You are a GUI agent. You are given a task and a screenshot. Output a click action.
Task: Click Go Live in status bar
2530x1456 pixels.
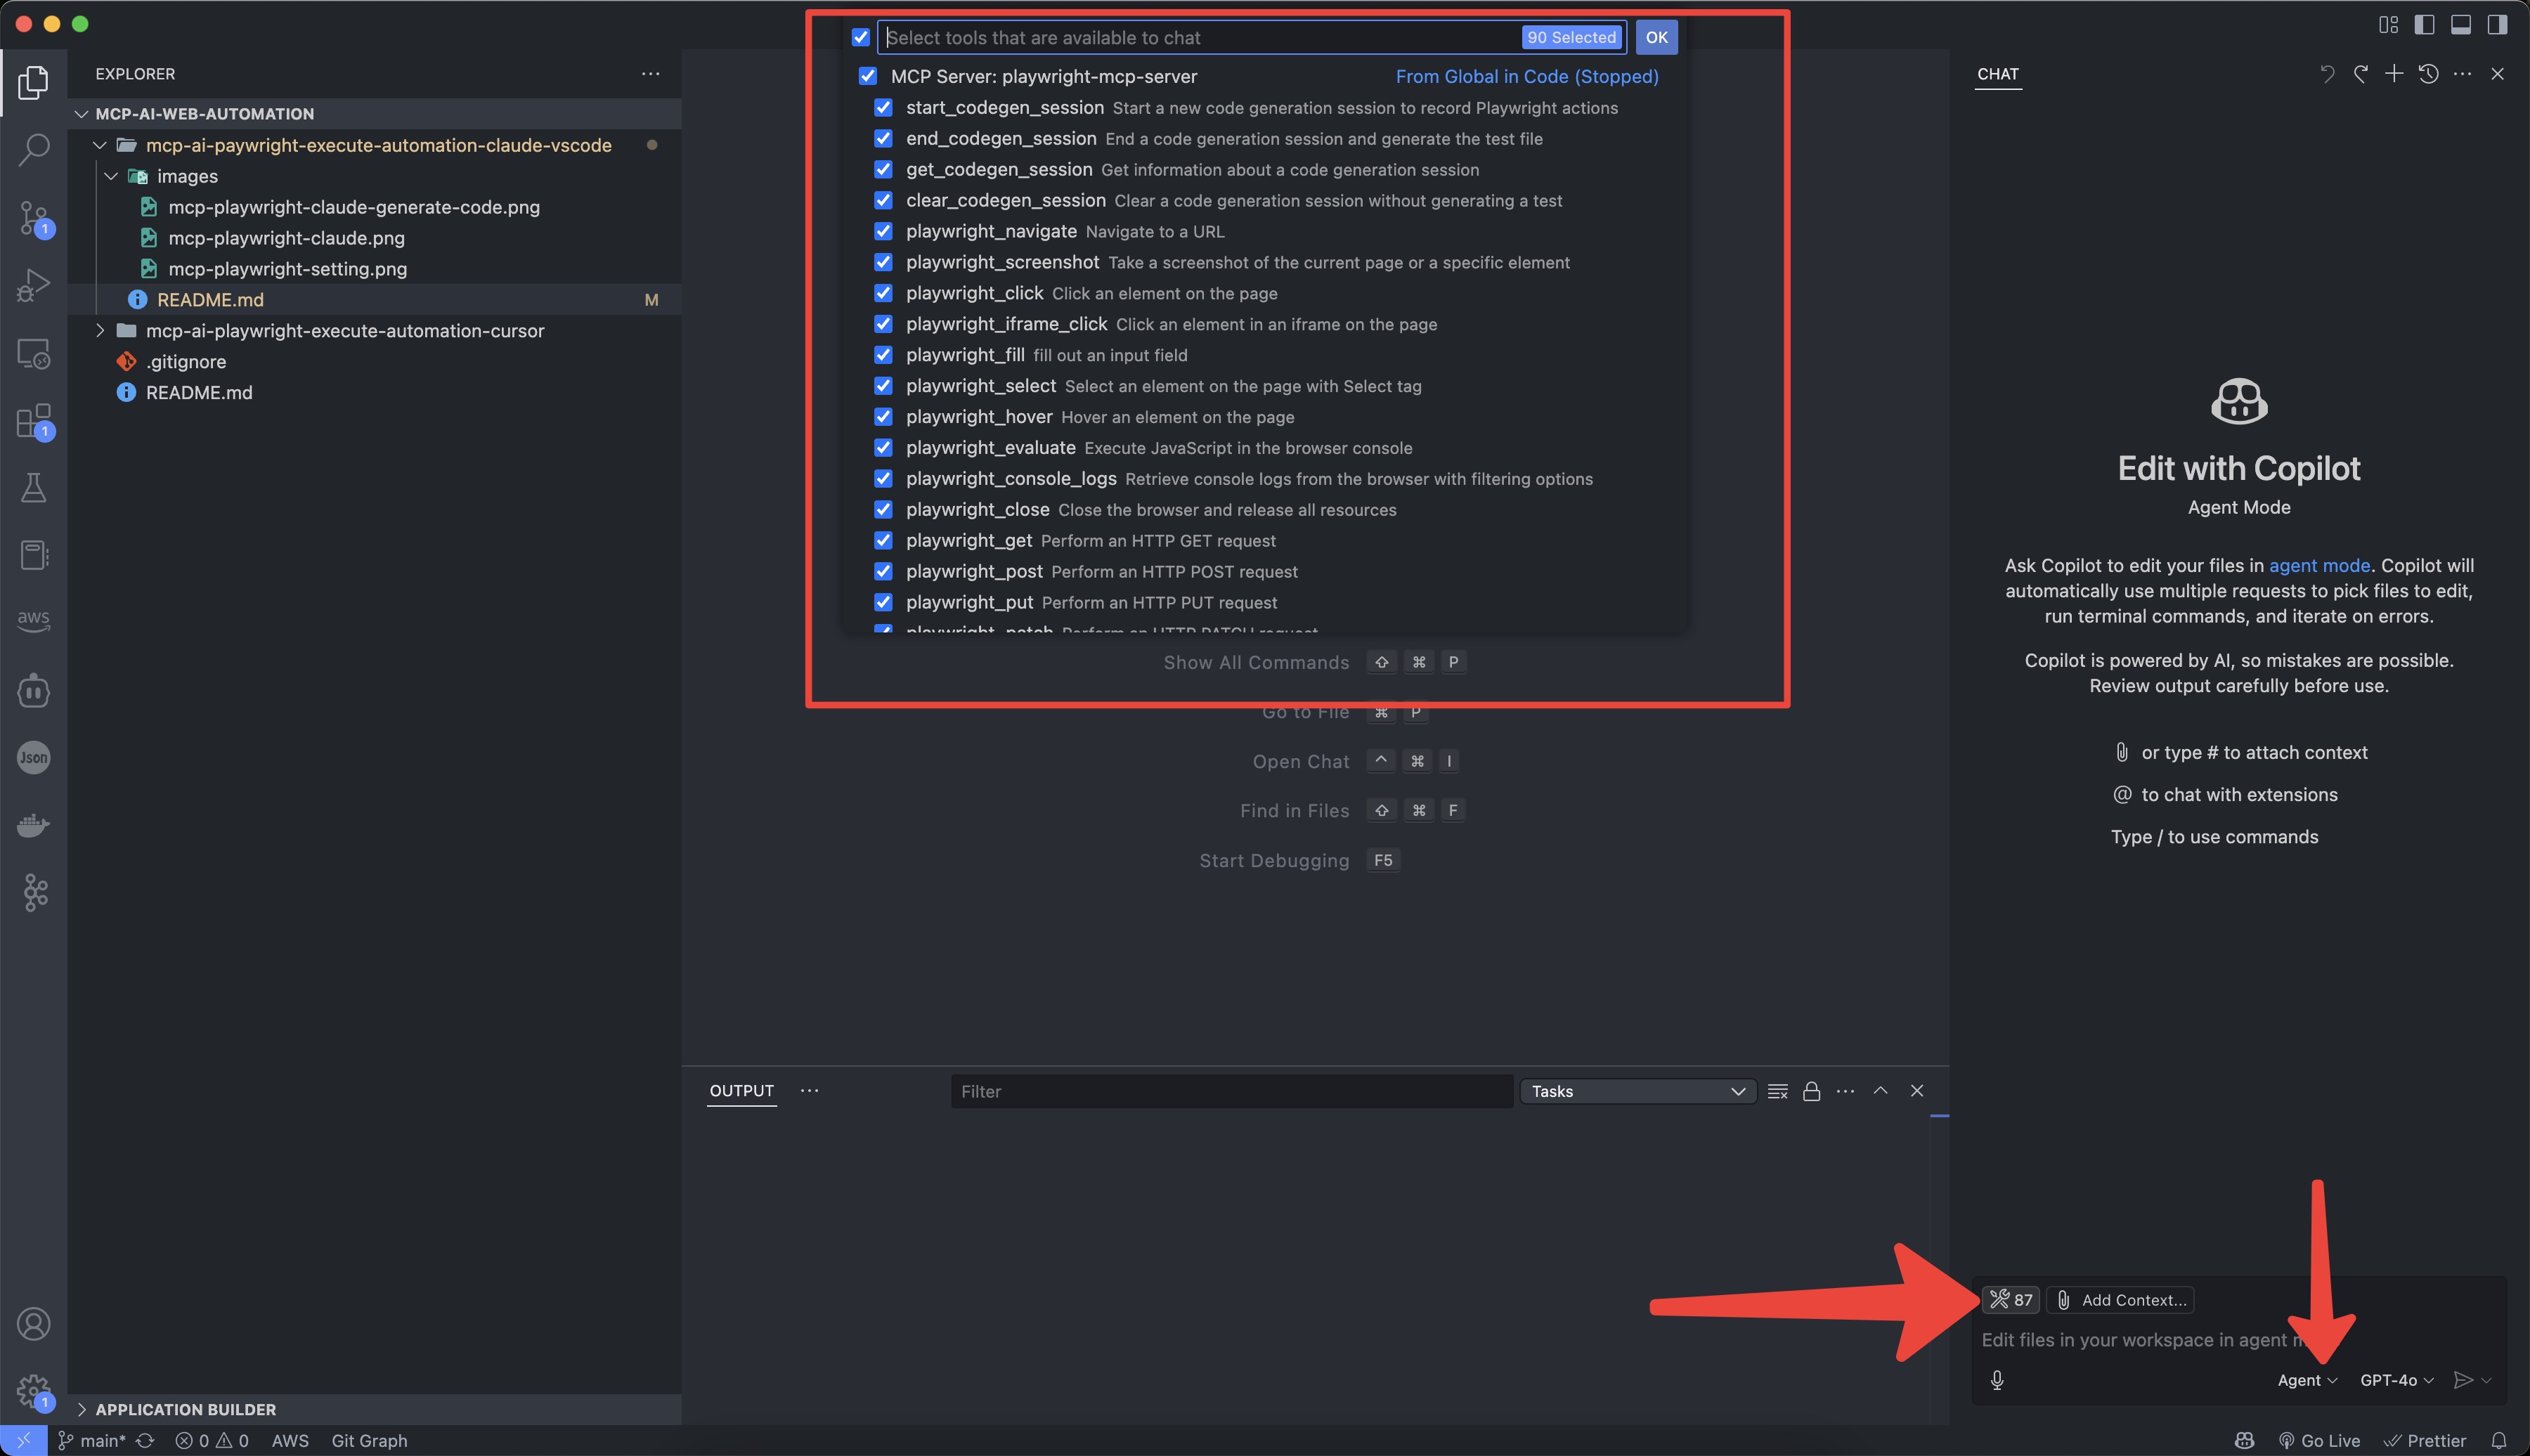(x=2320, y=1441)
